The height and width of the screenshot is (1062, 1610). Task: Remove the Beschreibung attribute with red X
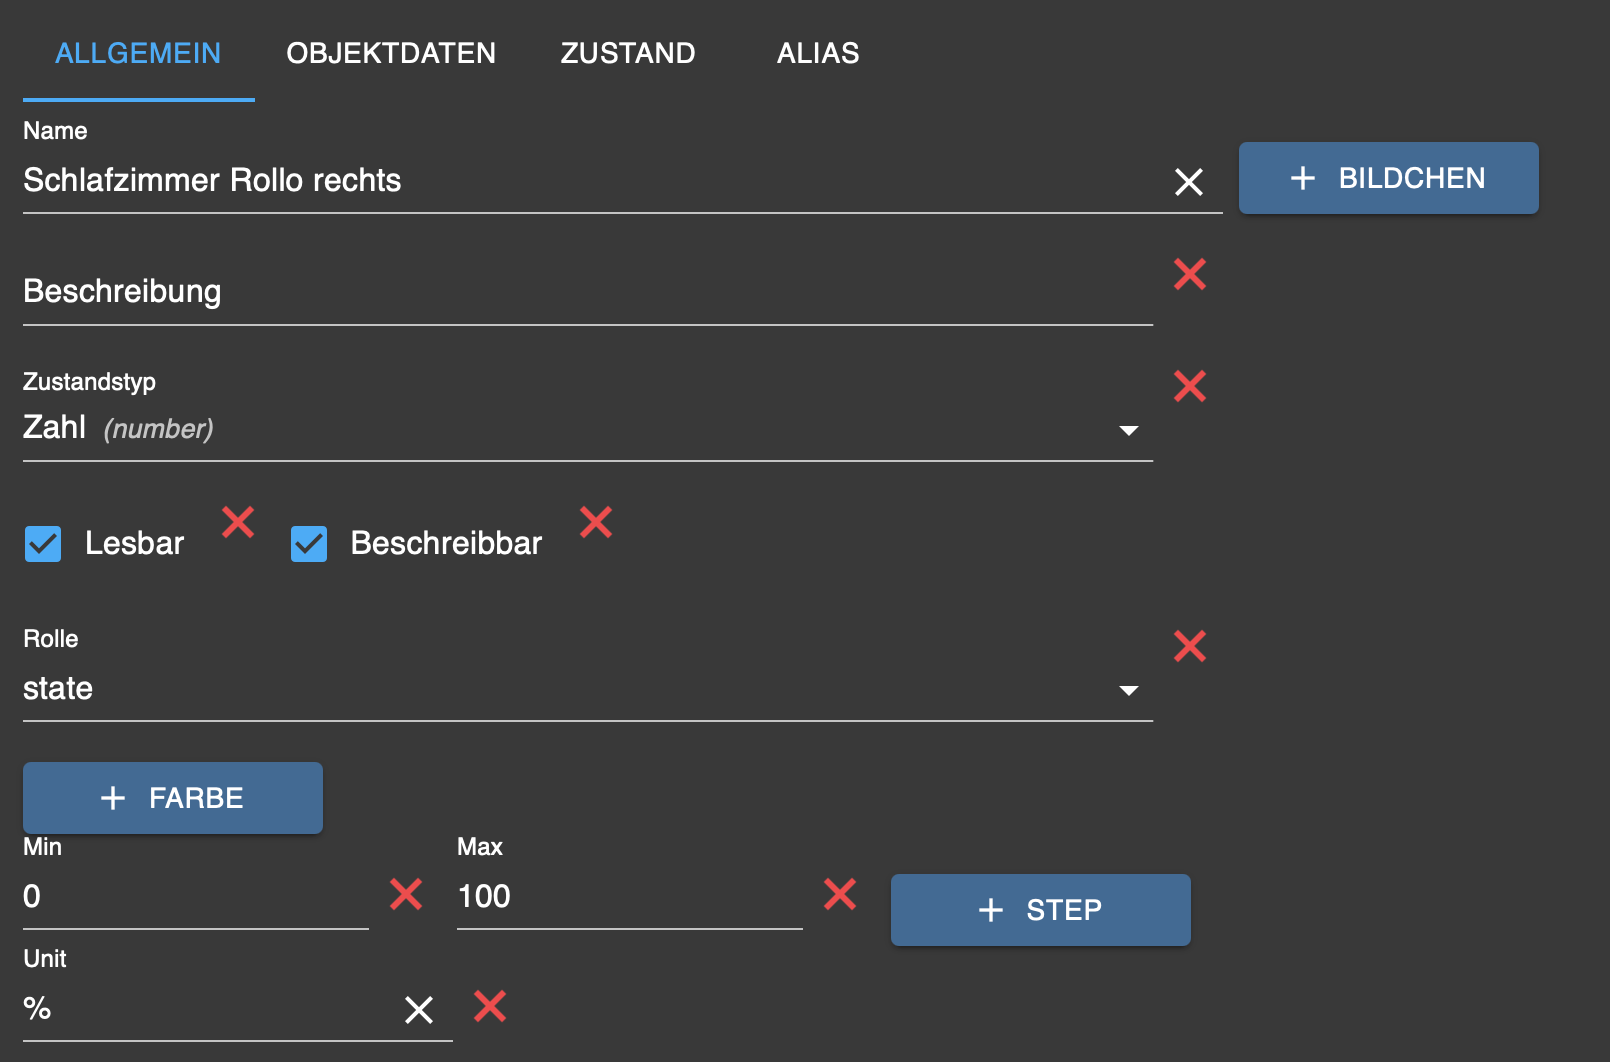click(x=1189, y=274)
